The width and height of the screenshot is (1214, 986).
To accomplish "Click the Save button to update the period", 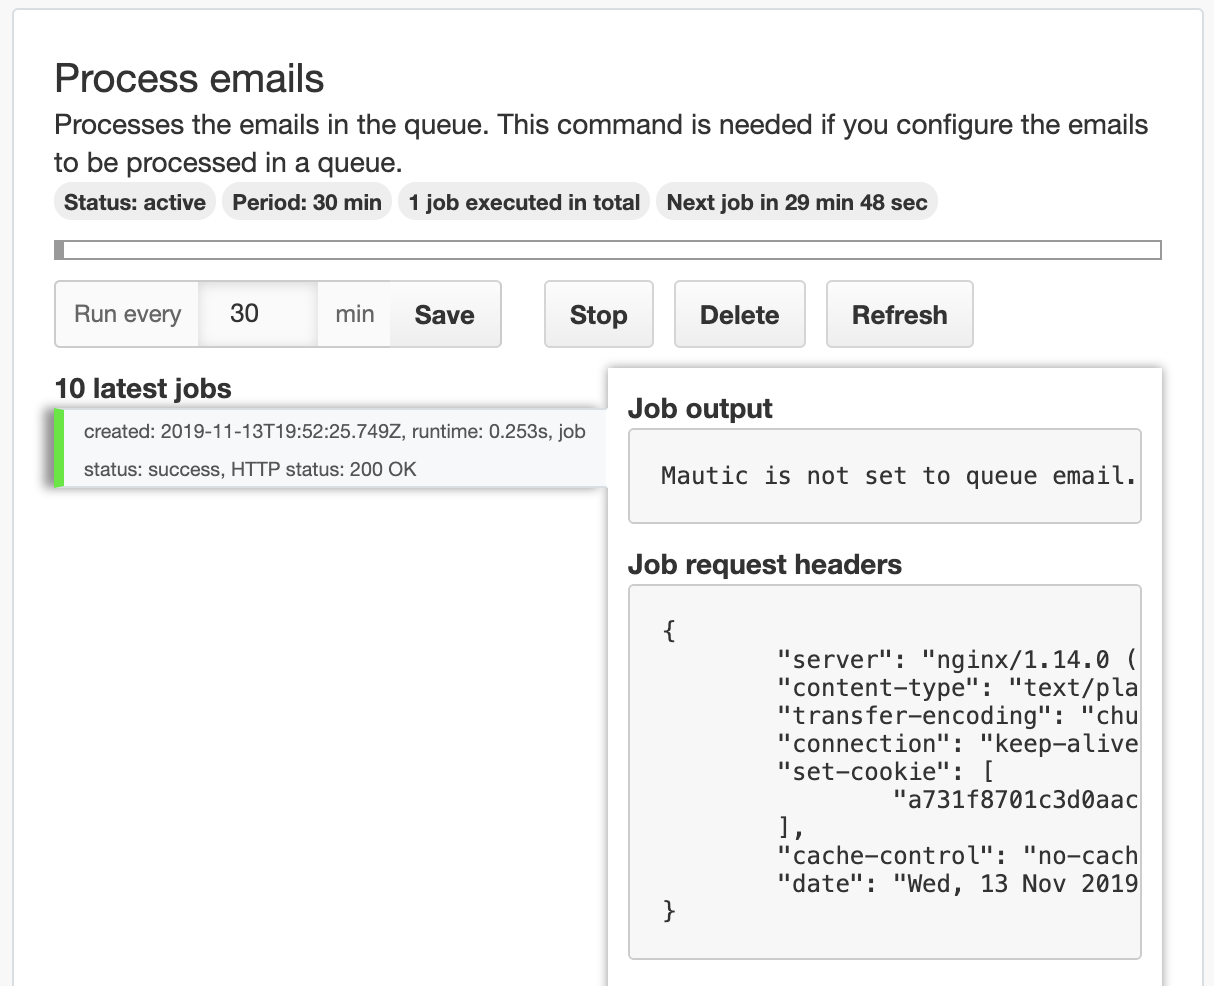I will [x=444, y=314].
